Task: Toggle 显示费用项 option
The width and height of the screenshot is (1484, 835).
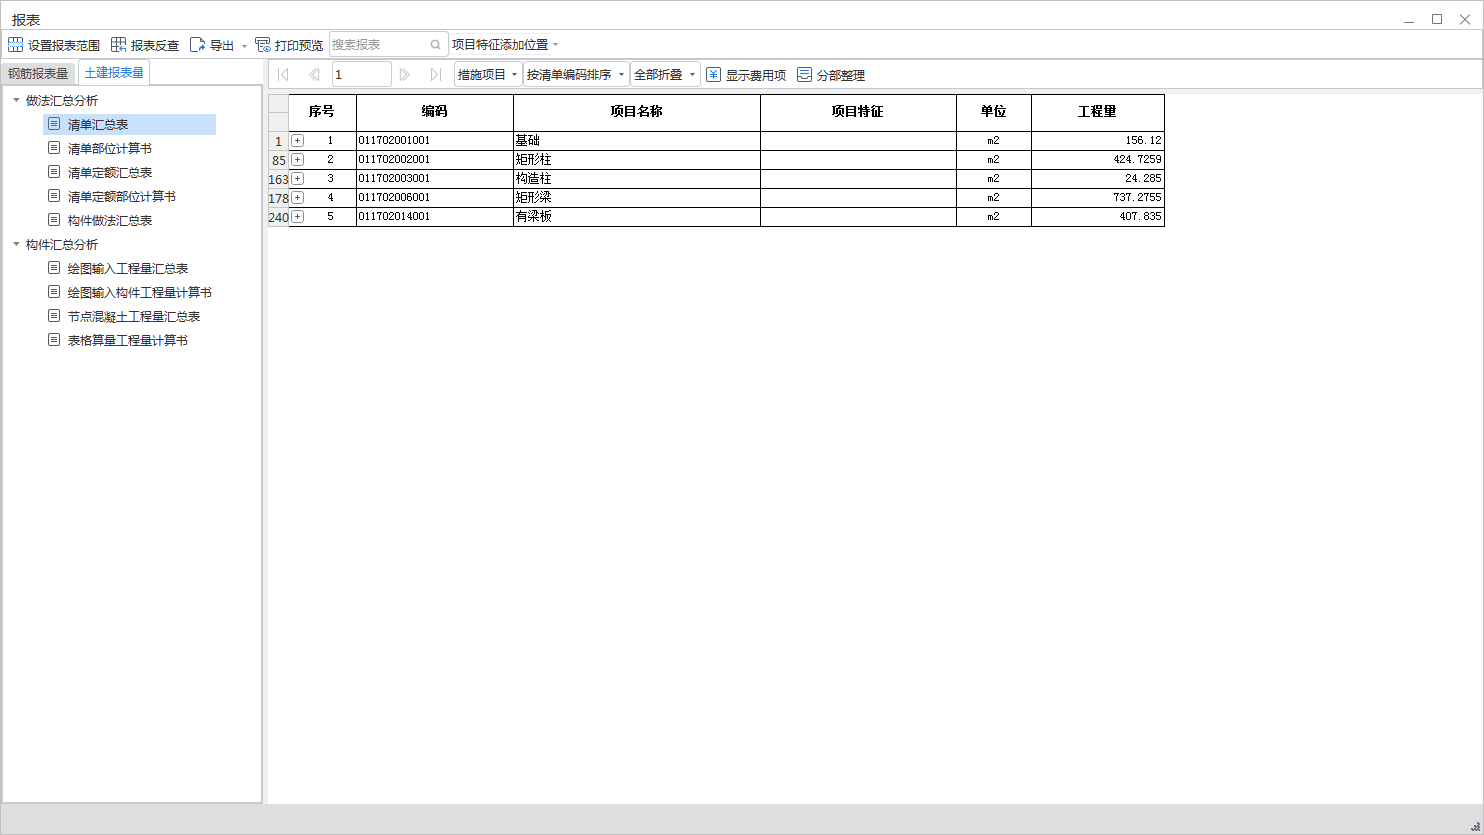Action: pyautogui.click(x=746, y=75)
